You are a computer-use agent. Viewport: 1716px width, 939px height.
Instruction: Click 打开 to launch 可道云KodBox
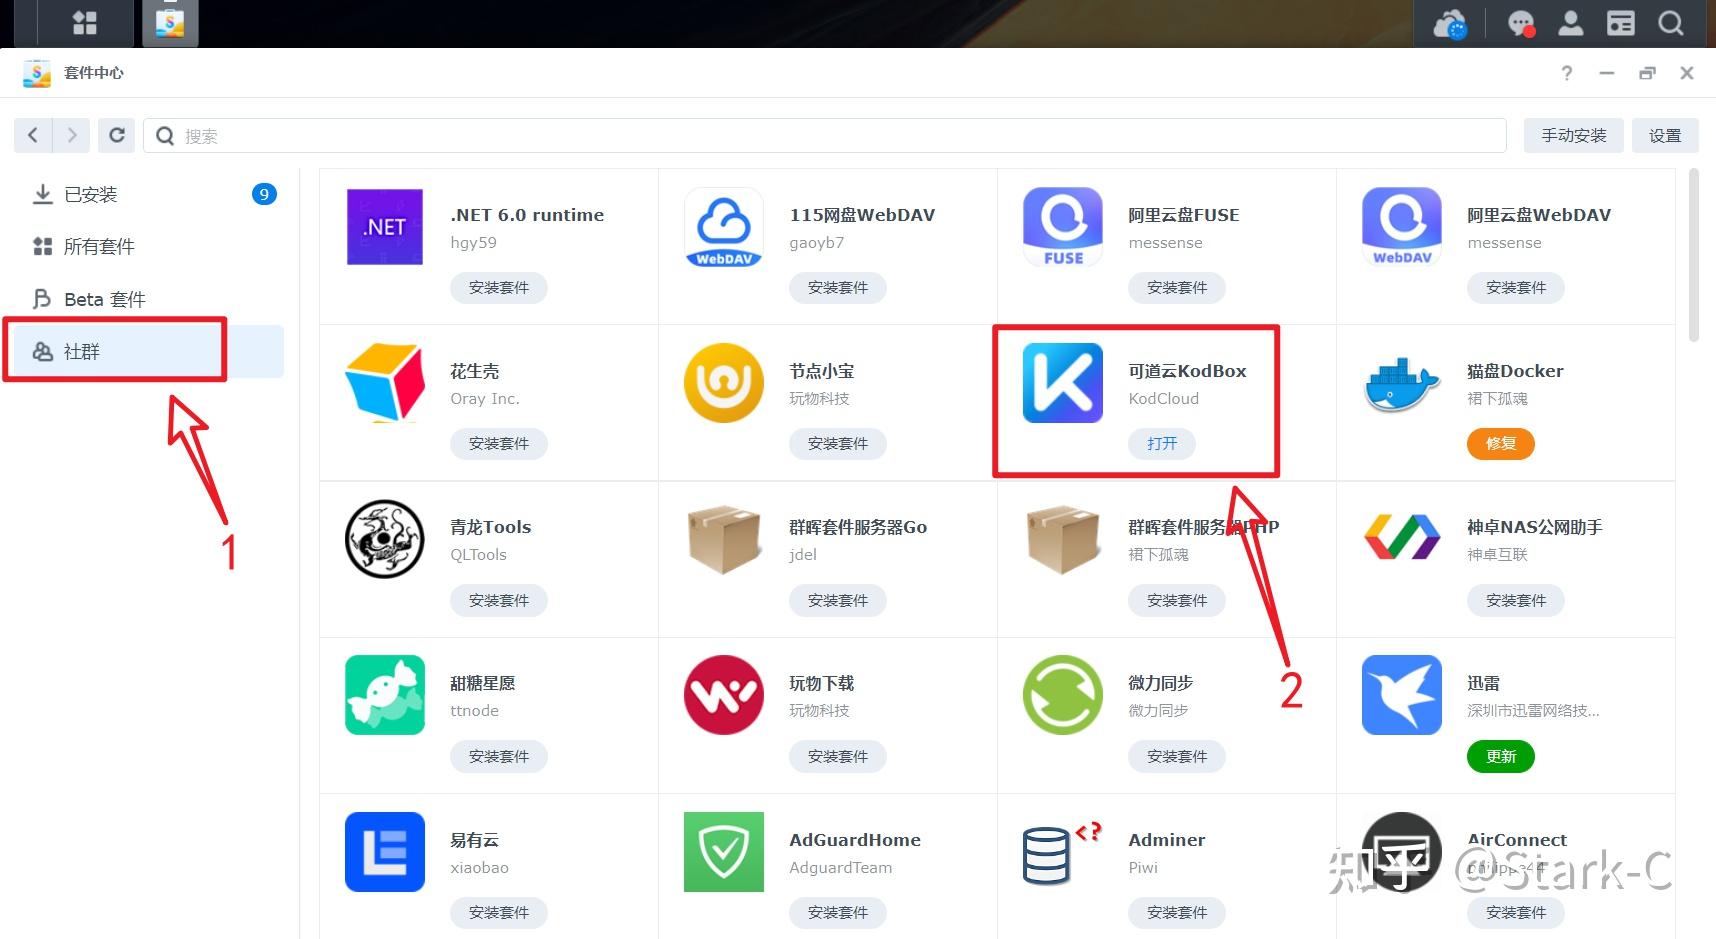[x=1161, y=443]
